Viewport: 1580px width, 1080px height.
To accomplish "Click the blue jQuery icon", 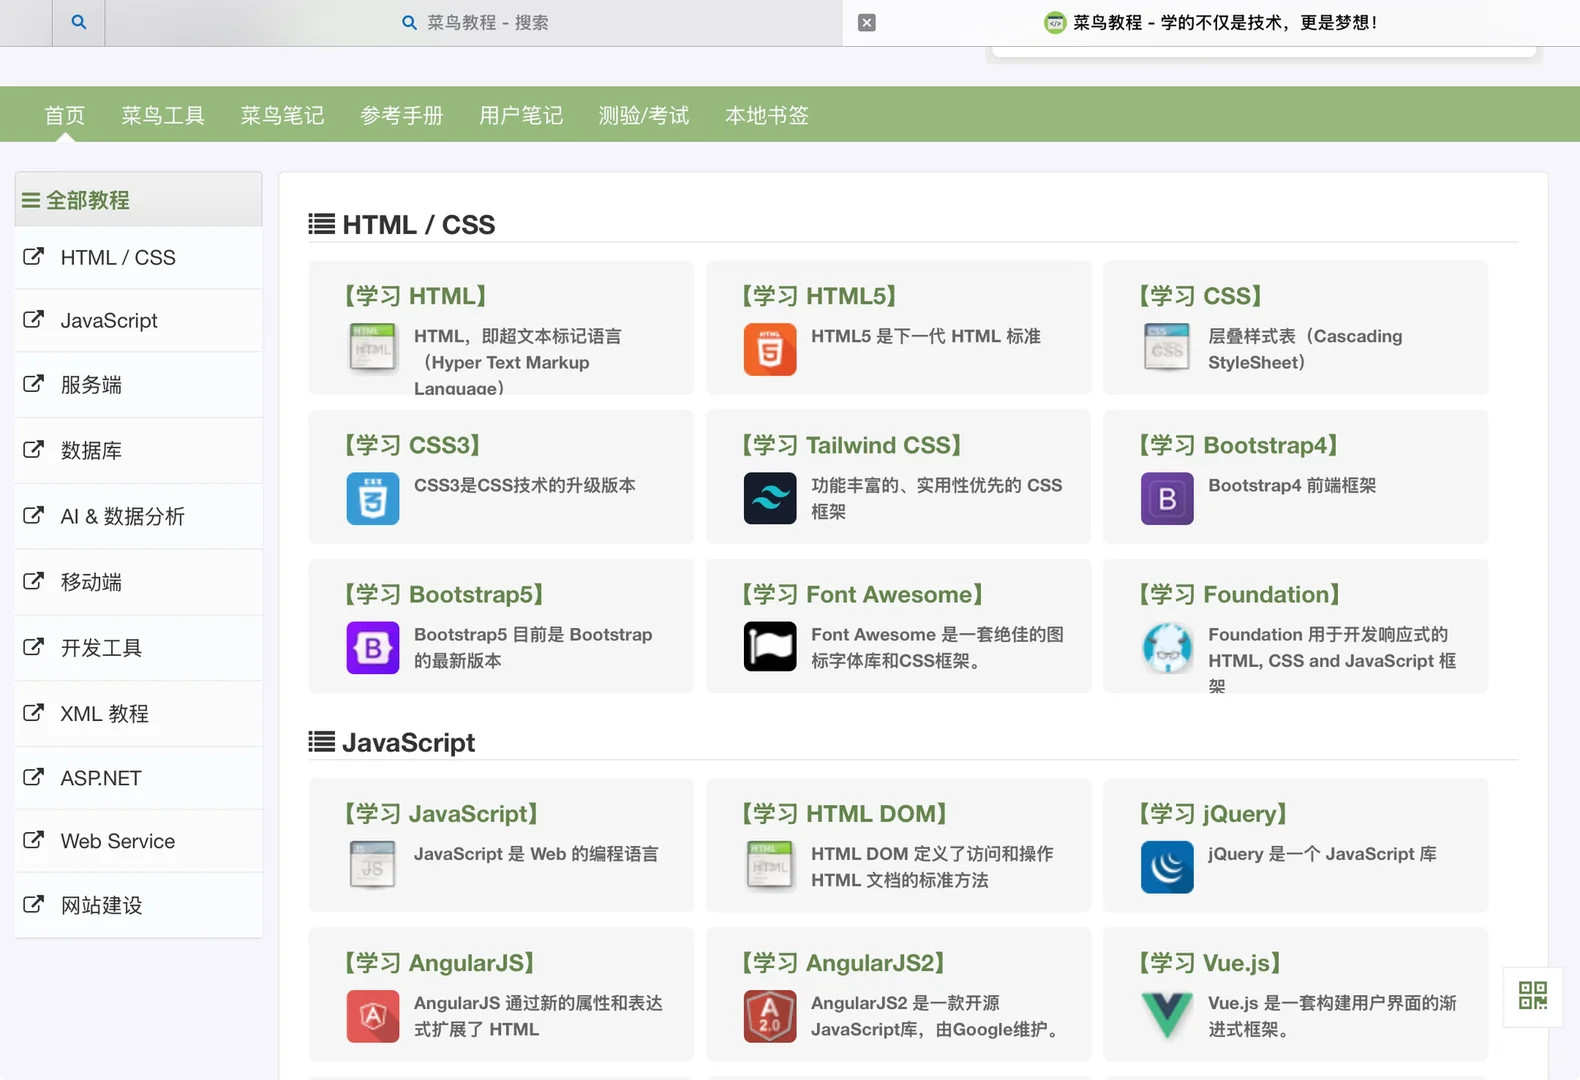I will (1166, 866).
